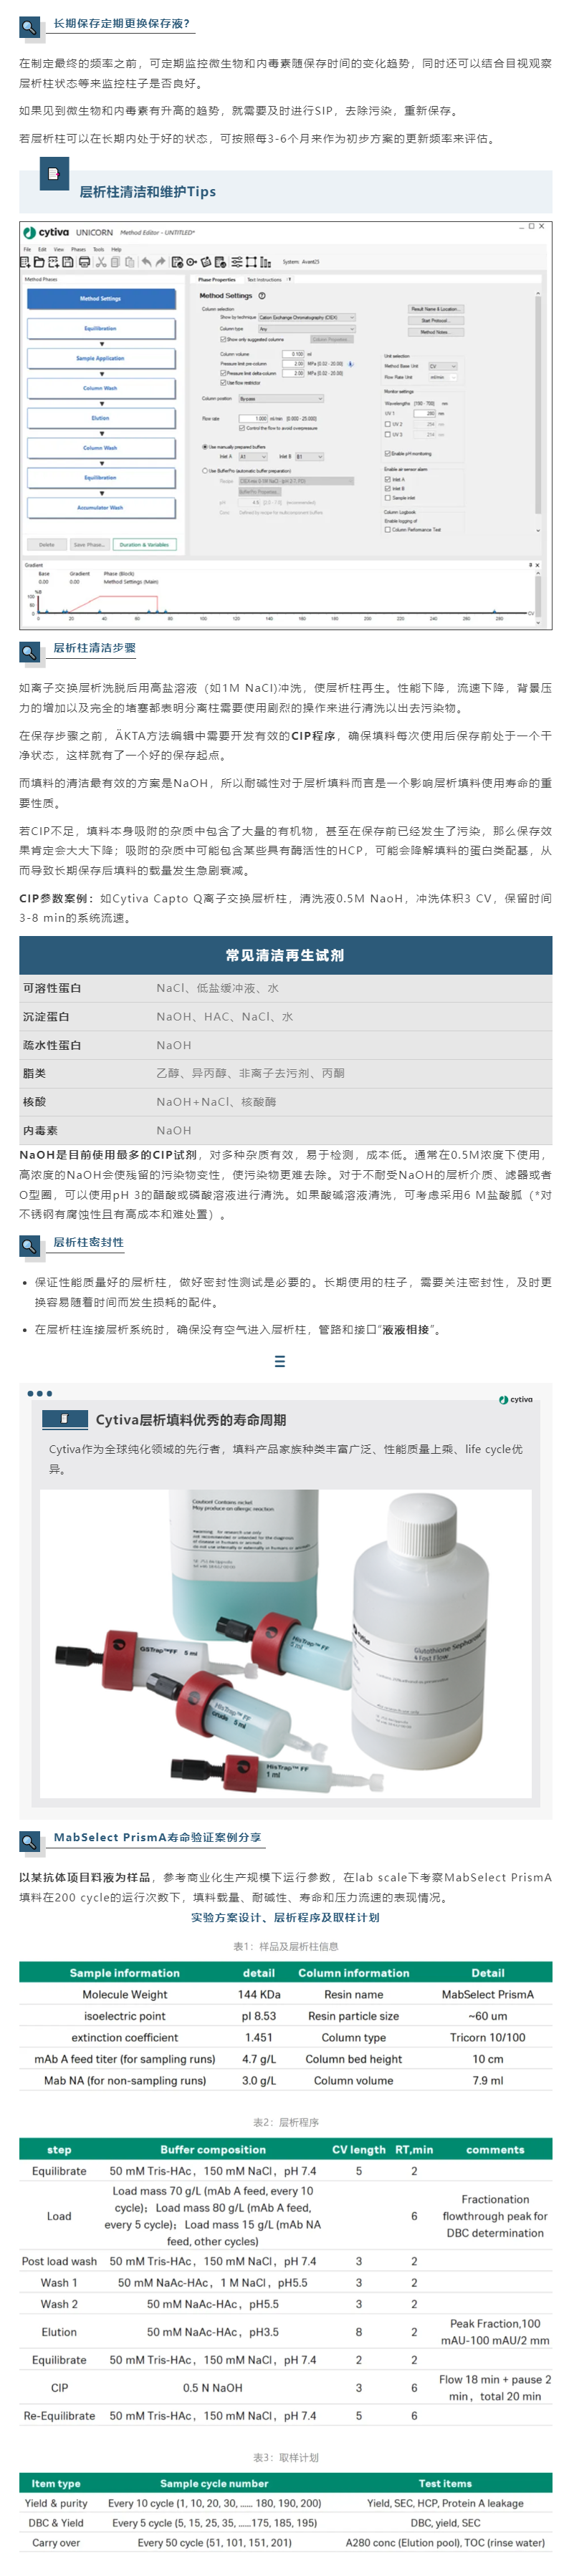Click the sliders settings toolbar icon

[237, 262]
